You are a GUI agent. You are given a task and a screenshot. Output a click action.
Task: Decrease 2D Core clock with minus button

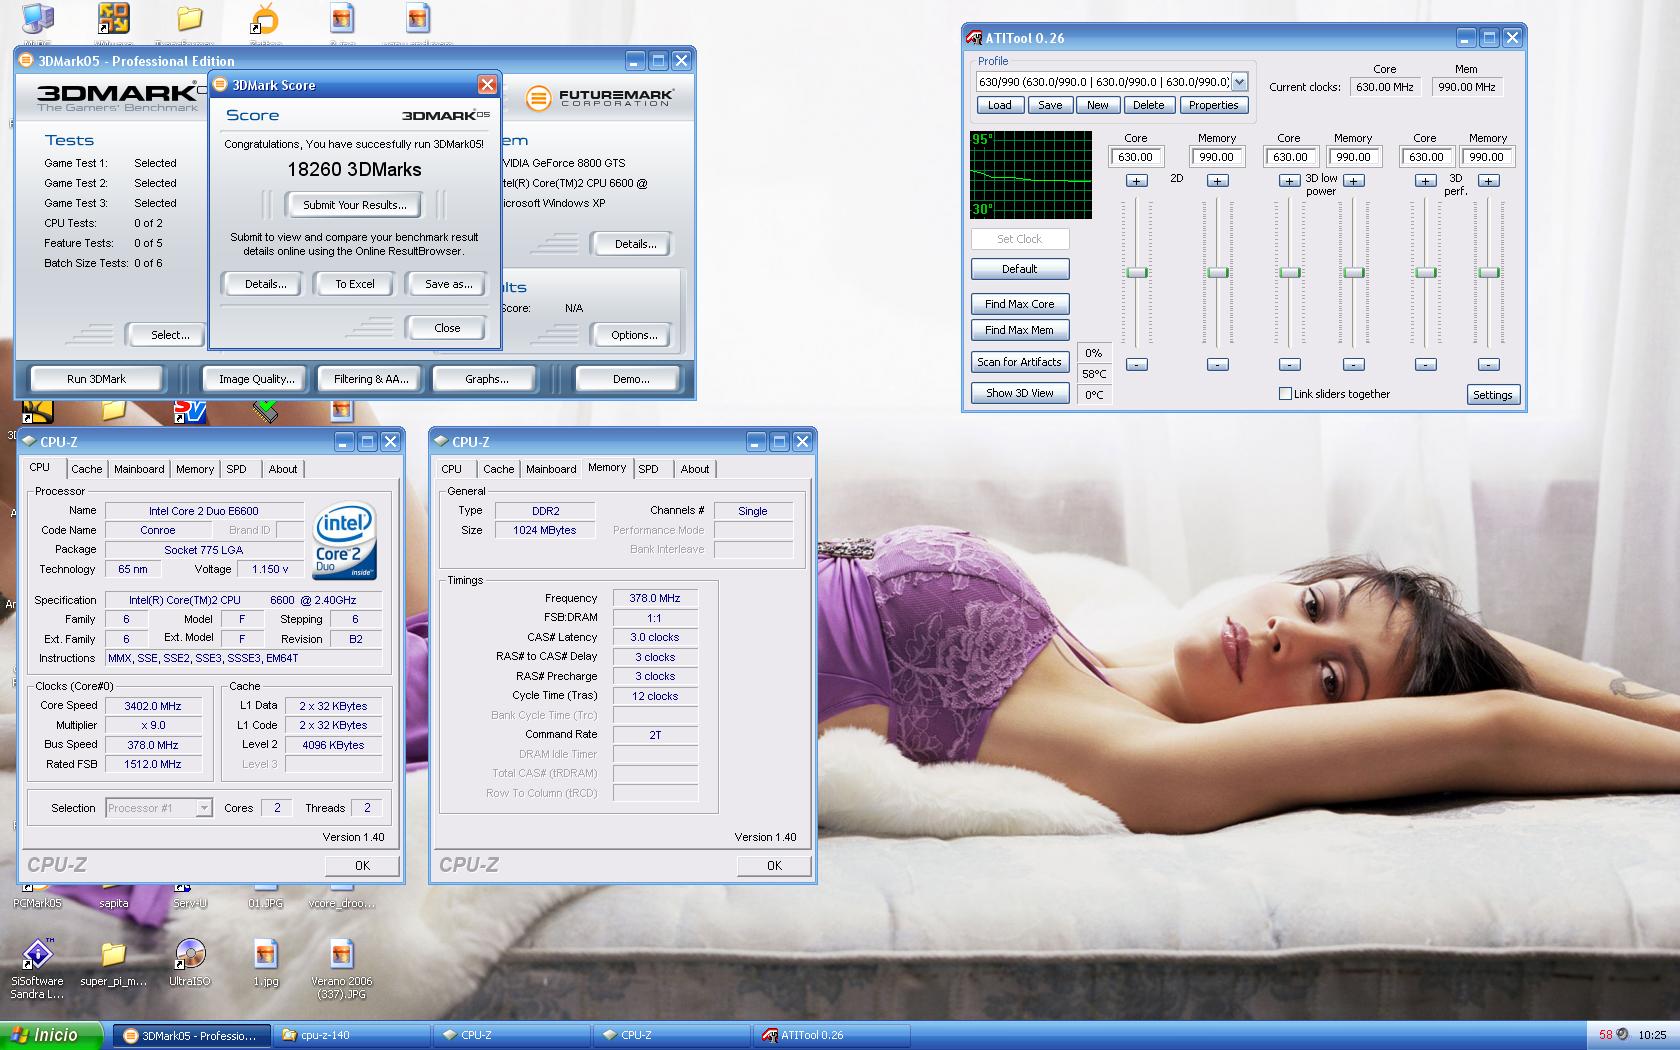point(1137,365)
